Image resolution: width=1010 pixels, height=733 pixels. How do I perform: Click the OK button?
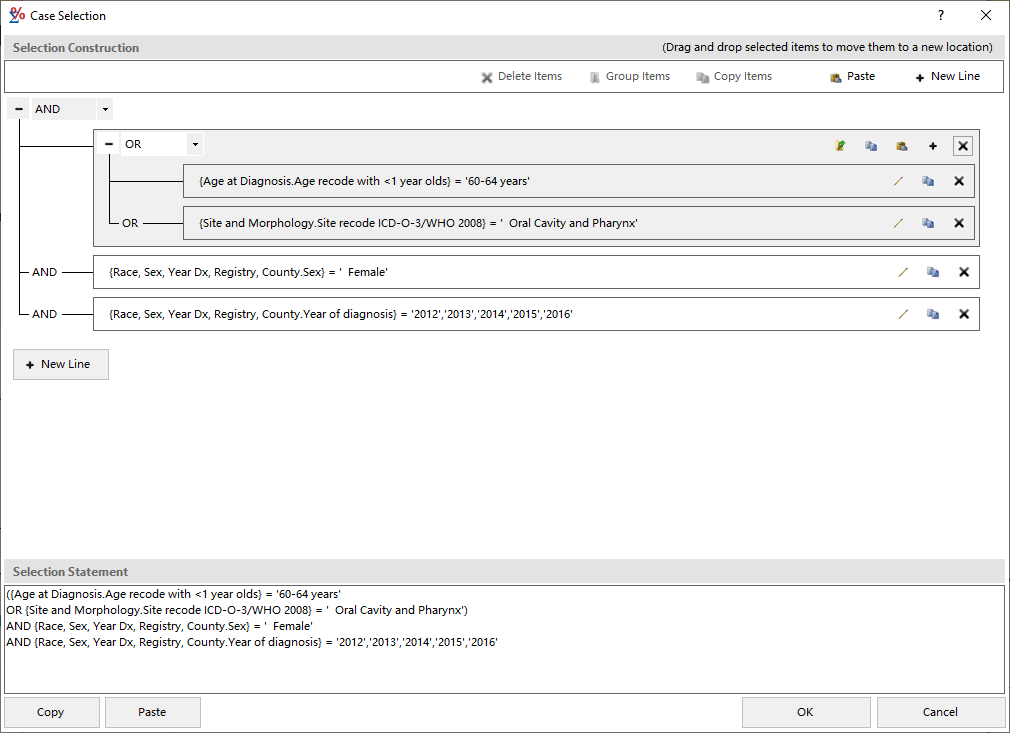pyautogui.click(x=805, y=711)
